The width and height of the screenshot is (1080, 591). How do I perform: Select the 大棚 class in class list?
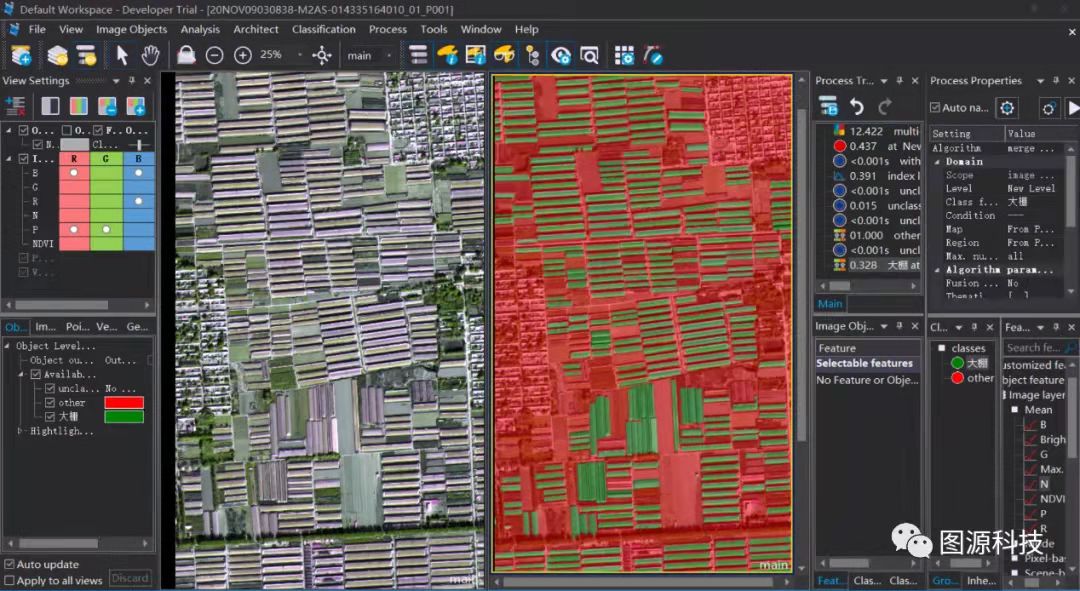pyautogui.click(x=976, y=363)
